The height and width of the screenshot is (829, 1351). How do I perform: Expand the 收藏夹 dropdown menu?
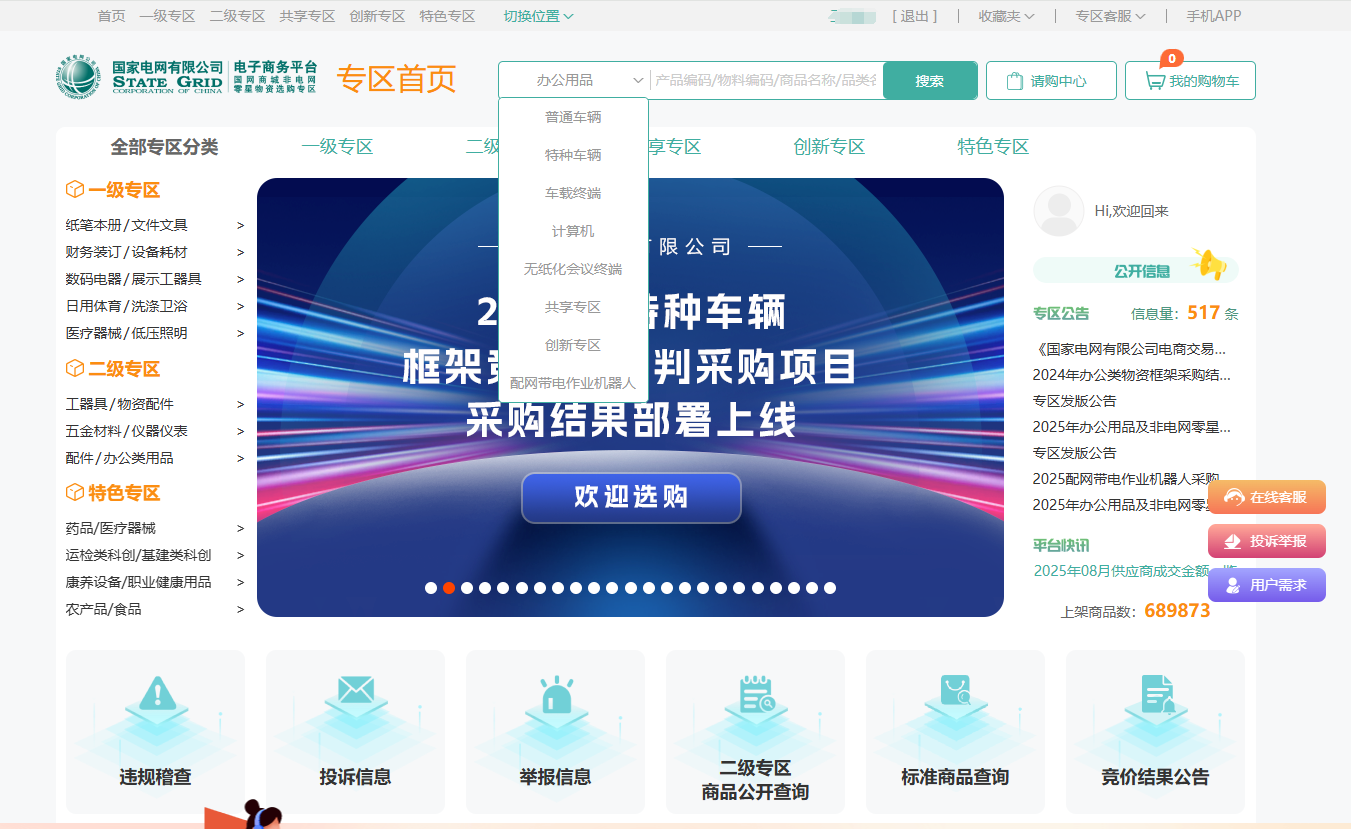tap(1005, 16)
